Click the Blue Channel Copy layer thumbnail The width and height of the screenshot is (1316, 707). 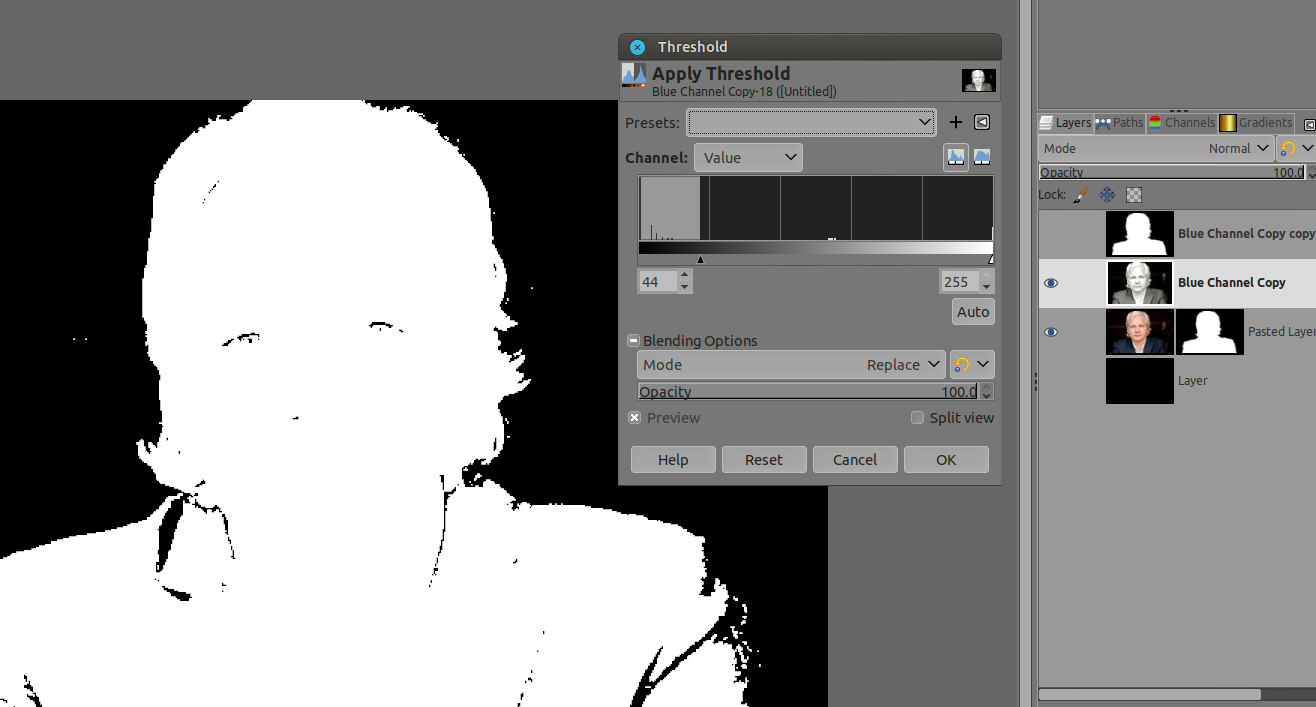click(1140, 283)
